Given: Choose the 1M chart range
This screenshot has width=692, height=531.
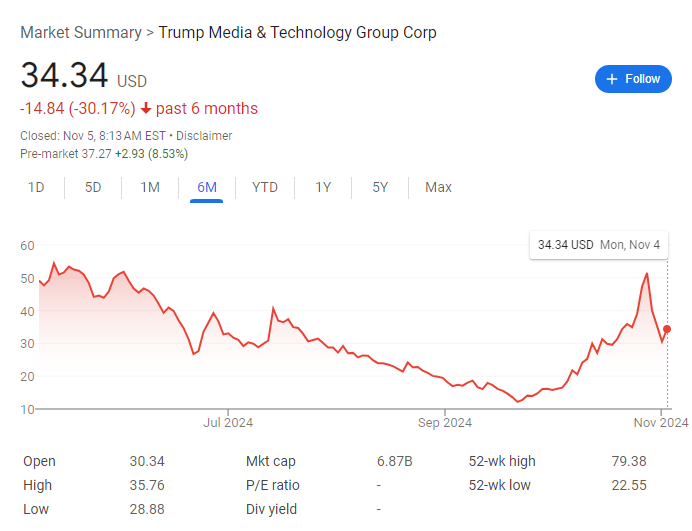Looking at the screenshot, I should (150, 187).
